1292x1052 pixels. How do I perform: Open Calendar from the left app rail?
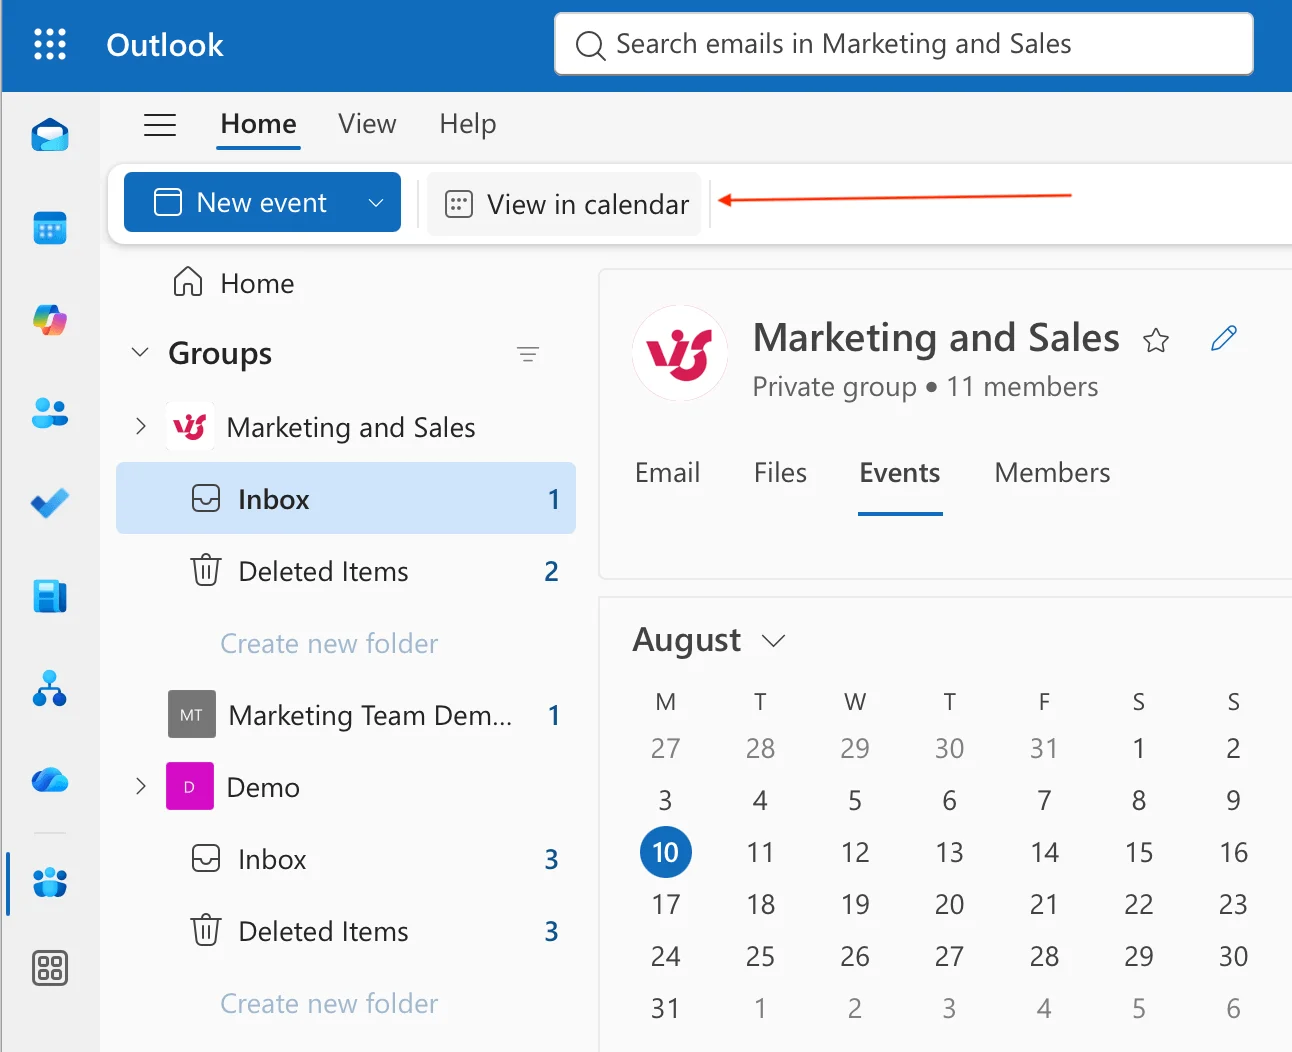coord(50,229)
